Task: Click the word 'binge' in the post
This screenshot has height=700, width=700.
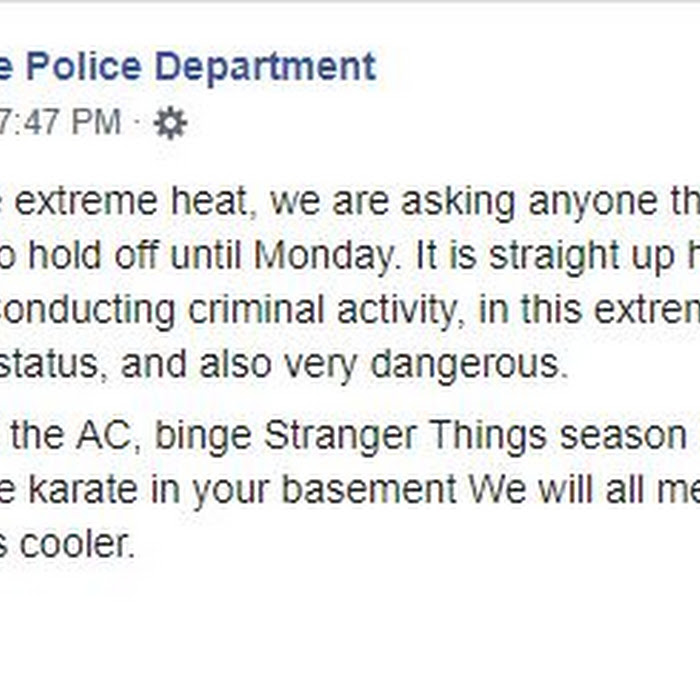Action: click(203, 437)
